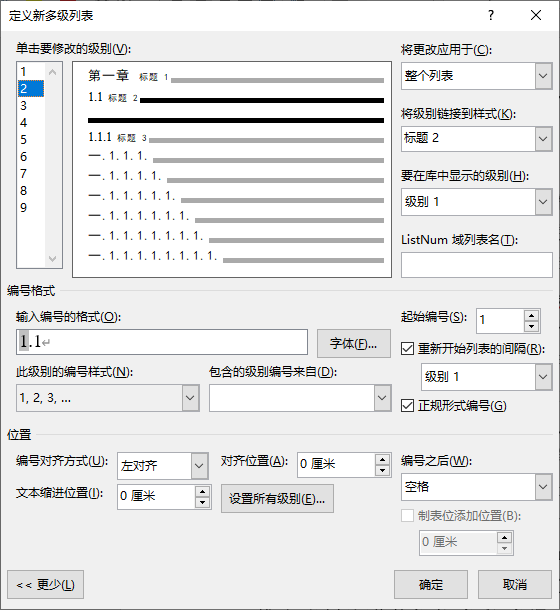Increase the 起始编号 value with up arrow

click(x=531, y=315)
